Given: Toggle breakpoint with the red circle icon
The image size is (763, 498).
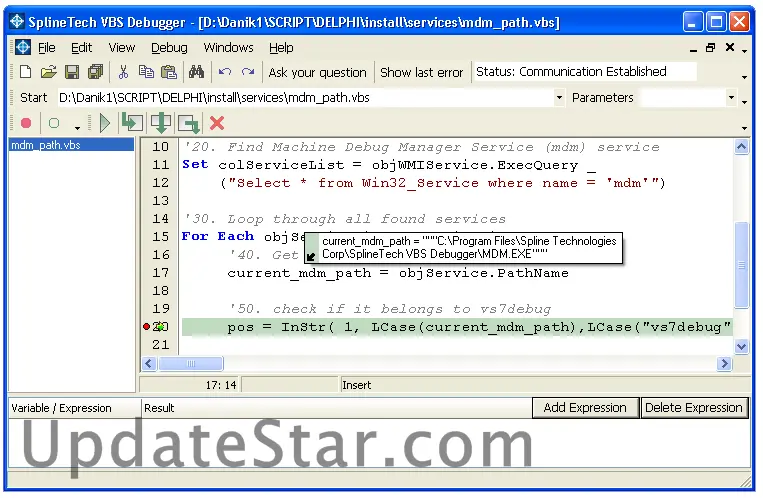Looking at the screenshot, I should tap(26, 123).
